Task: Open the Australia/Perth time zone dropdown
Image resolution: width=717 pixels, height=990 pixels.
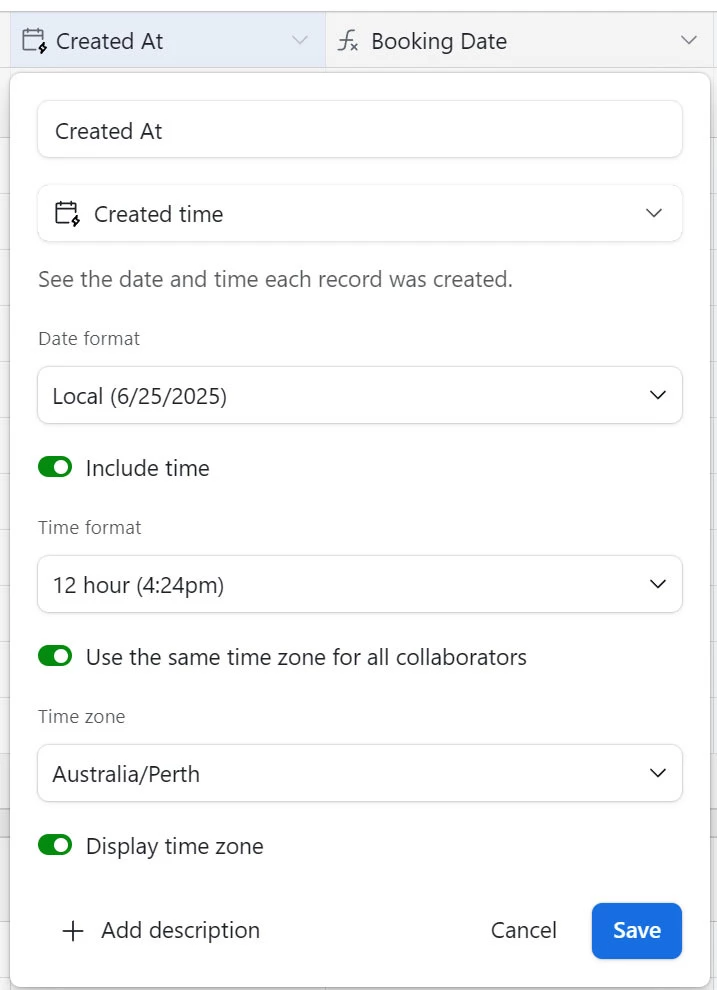Action: tap(360, 773)
